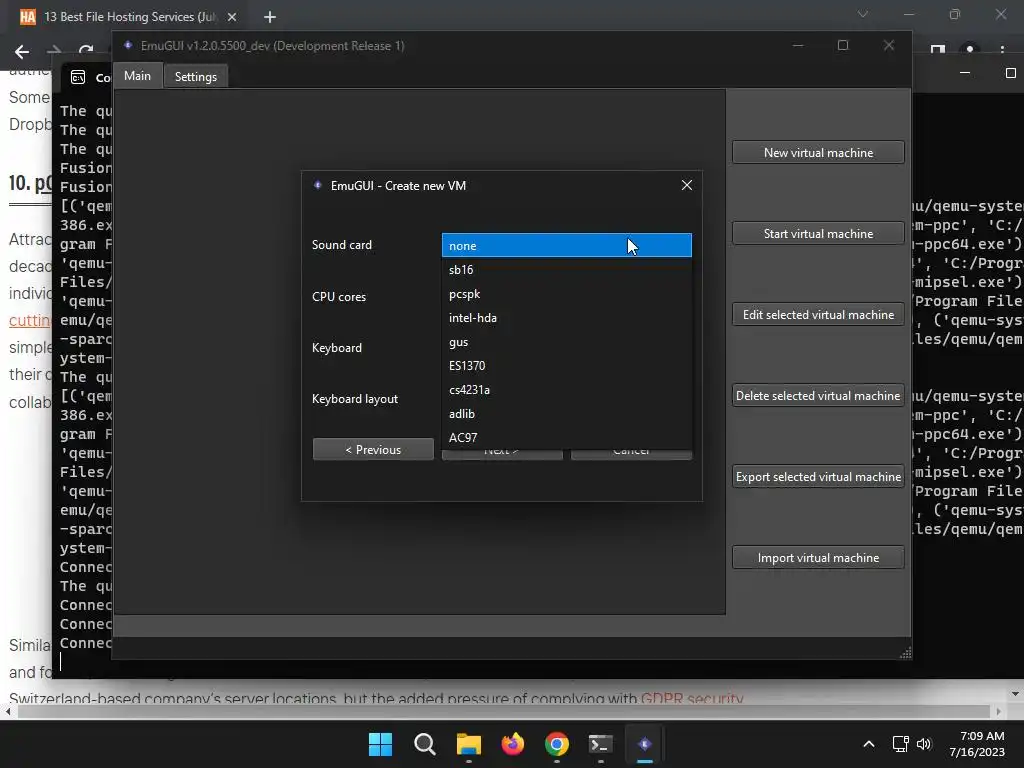The width and height of the screenshot is (1024, 768).
Task: Pick pcspk from sound card list
Action: point(566,294)
